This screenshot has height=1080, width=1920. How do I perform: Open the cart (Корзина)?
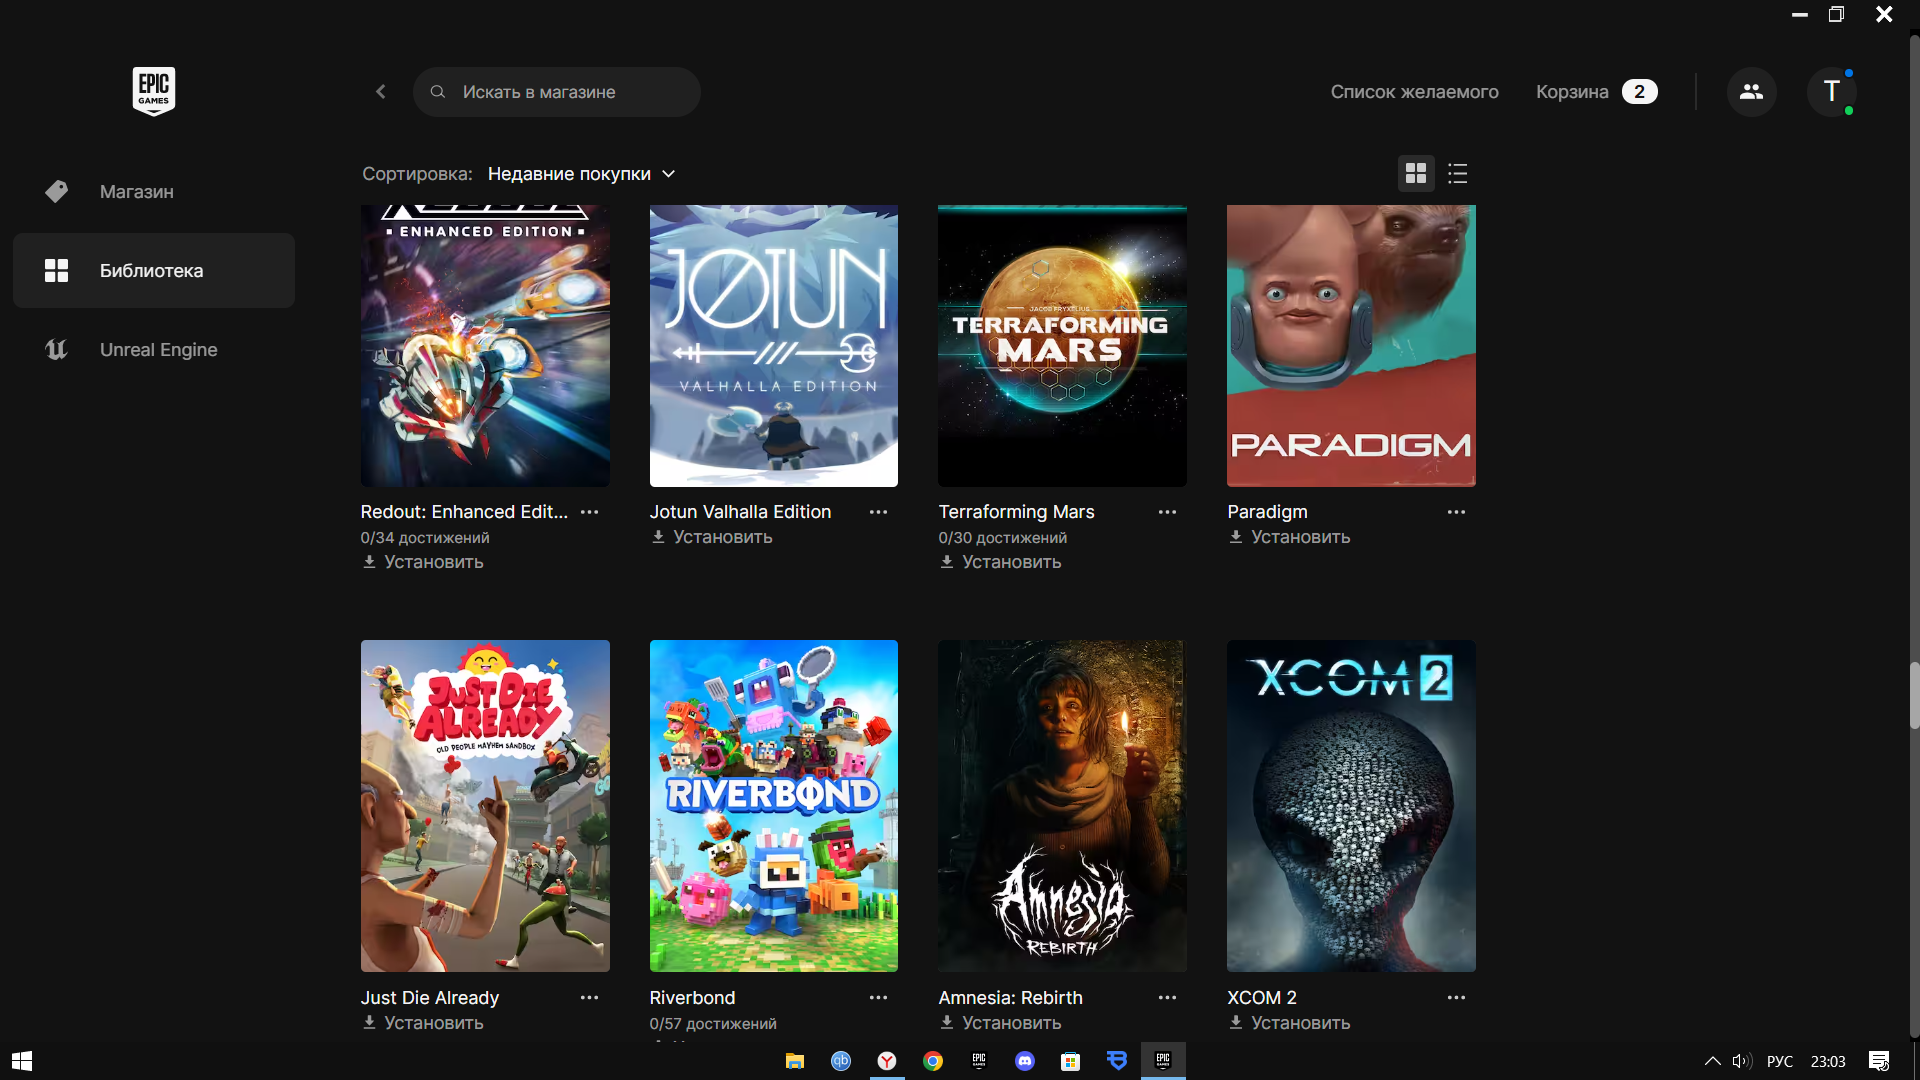click(1596, 92)
